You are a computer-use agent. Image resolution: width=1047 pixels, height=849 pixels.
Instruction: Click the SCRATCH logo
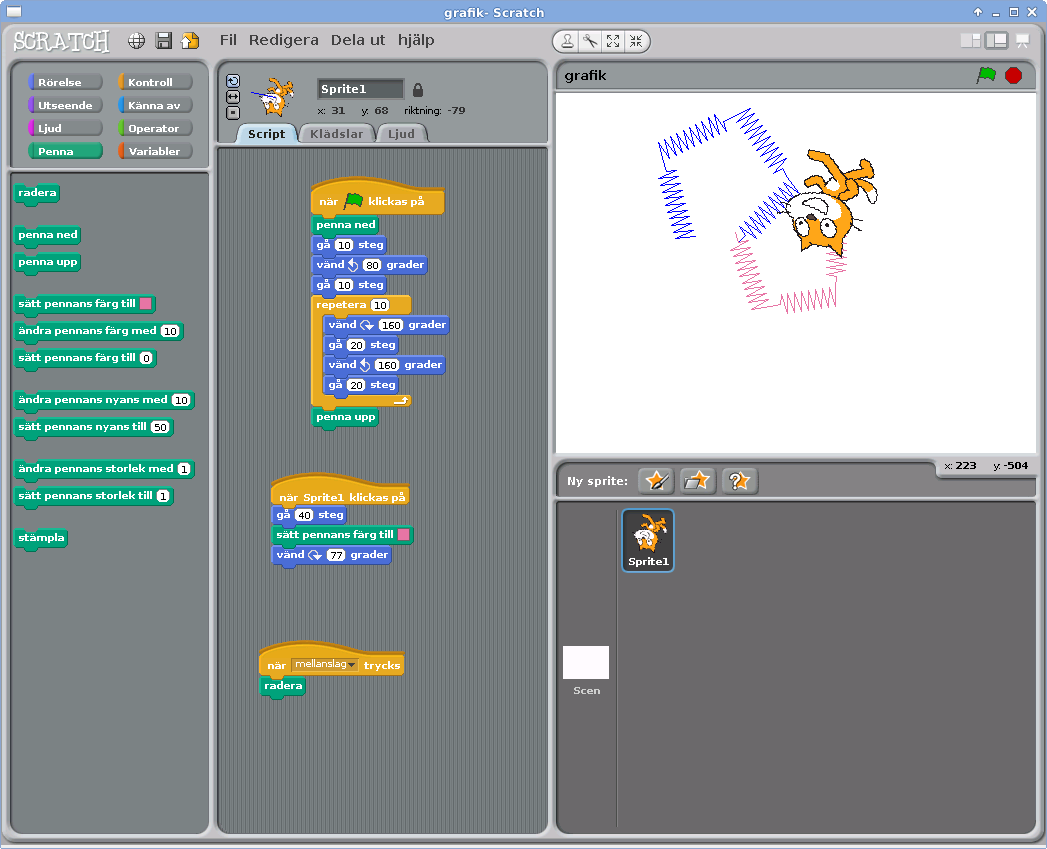click(x=61, y=41)
